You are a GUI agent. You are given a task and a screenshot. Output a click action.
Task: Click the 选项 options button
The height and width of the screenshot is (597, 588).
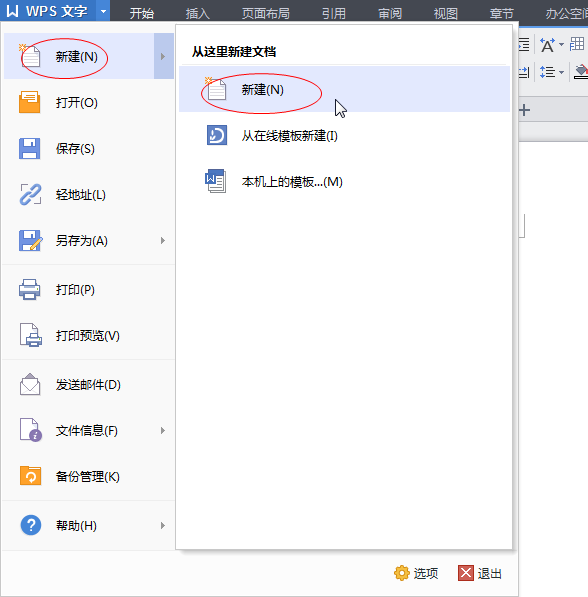pyautogui.click(x=416, y=573)
